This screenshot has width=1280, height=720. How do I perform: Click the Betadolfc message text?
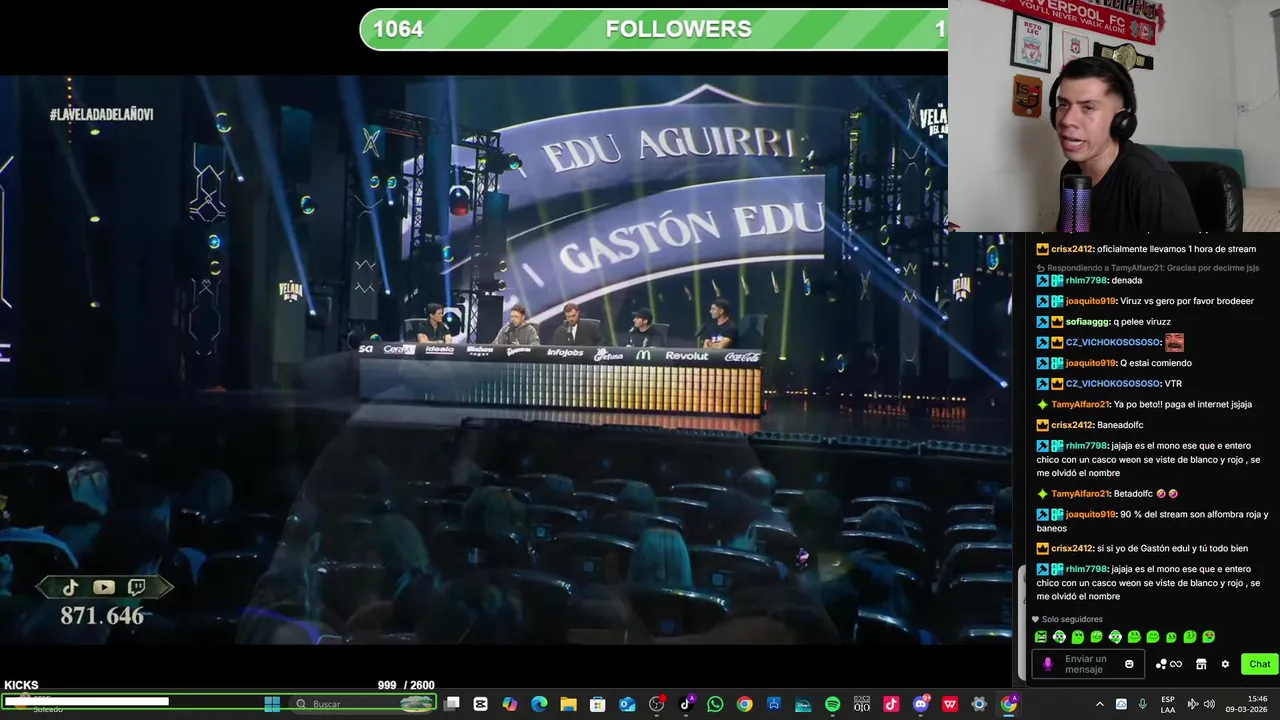[x=1133, y=494]
